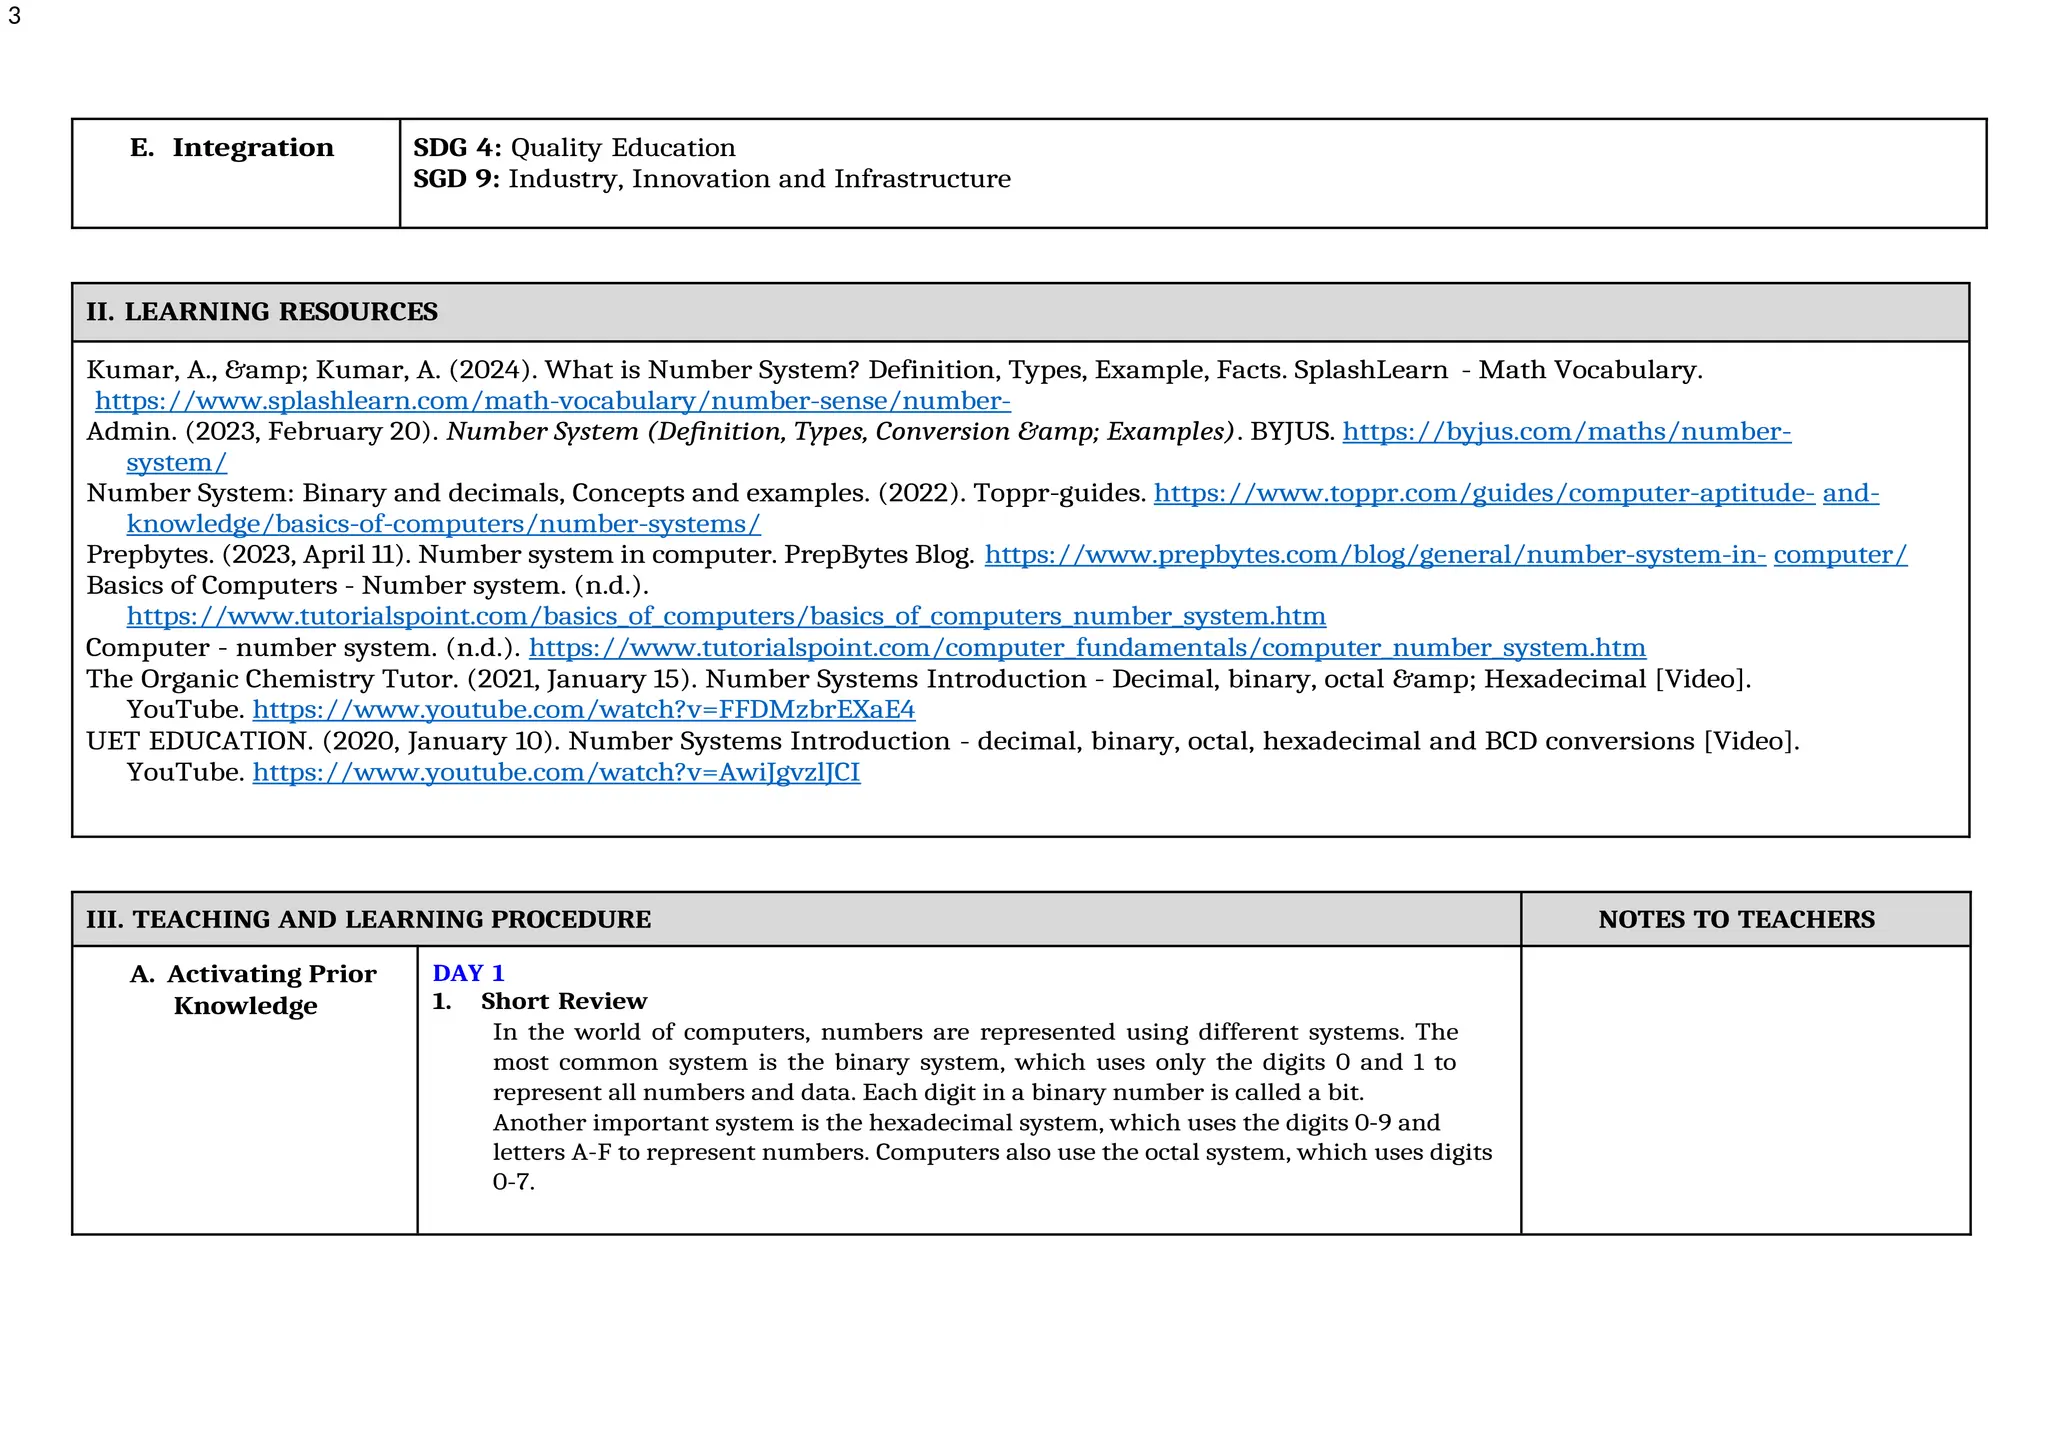Click the 'knowledge/basics-of-computers/number-systems/' link
The width and height of the screenshot is (2048, 1448).
tap(443, 524)
